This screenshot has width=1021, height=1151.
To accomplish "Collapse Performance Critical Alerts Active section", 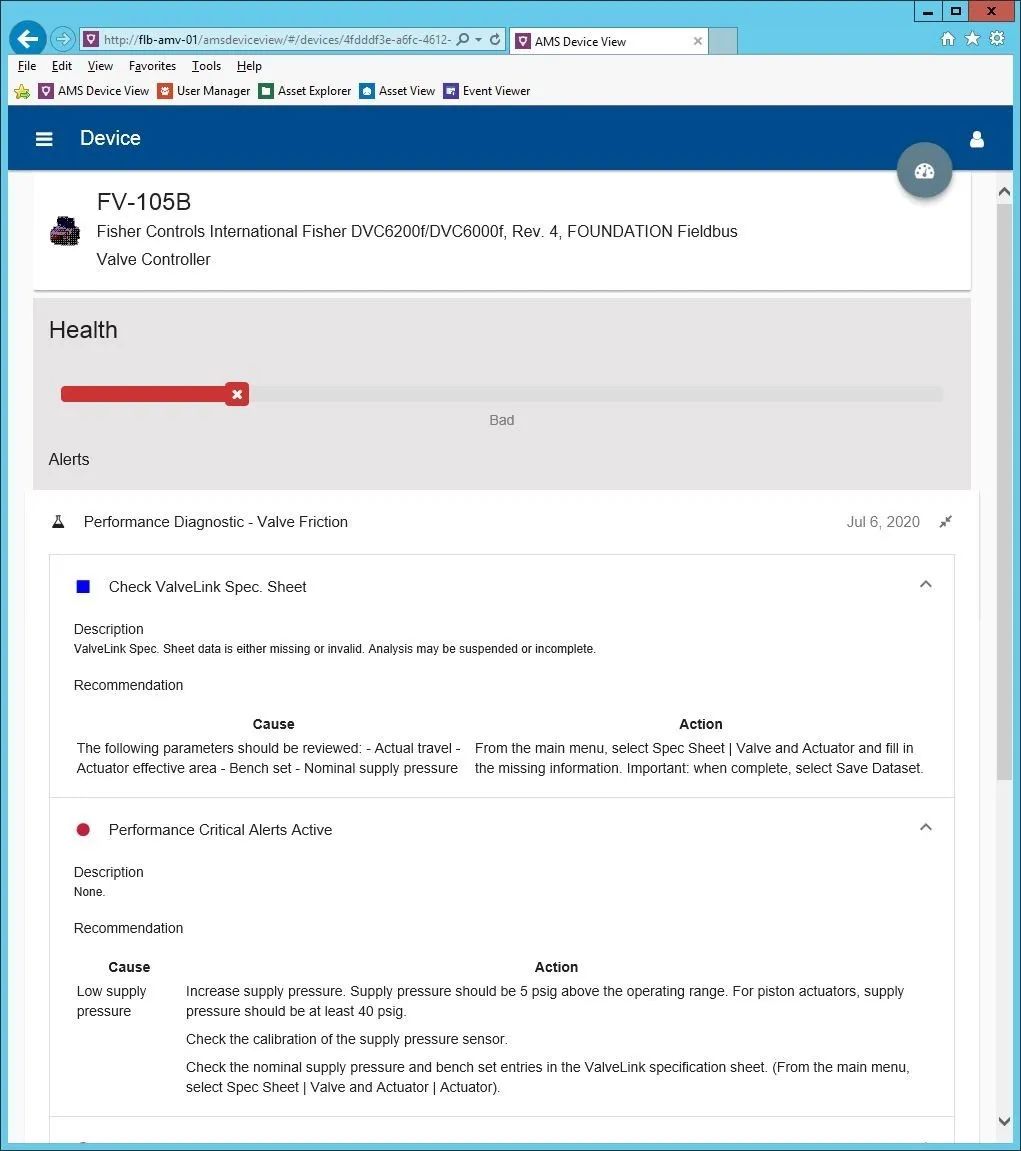I will point(926,827).
